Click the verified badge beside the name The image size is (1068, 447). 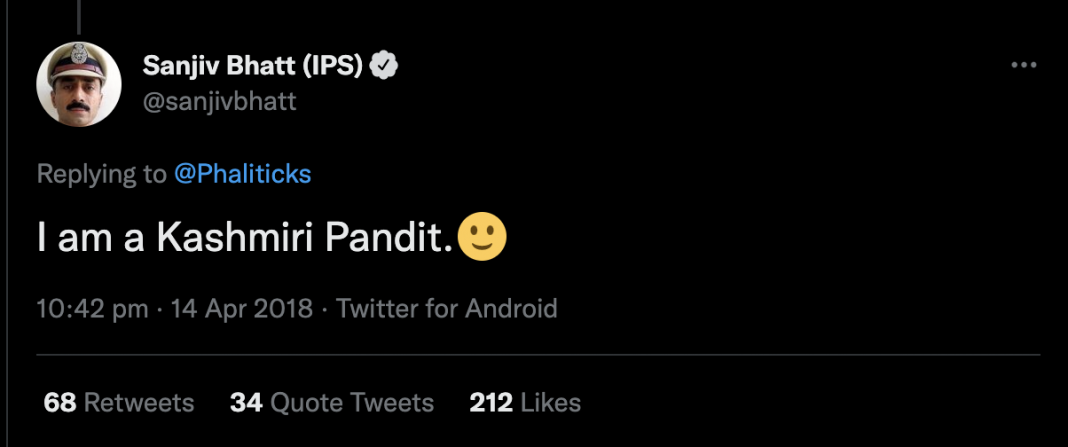pyautogui.click(x=385, y=66)
